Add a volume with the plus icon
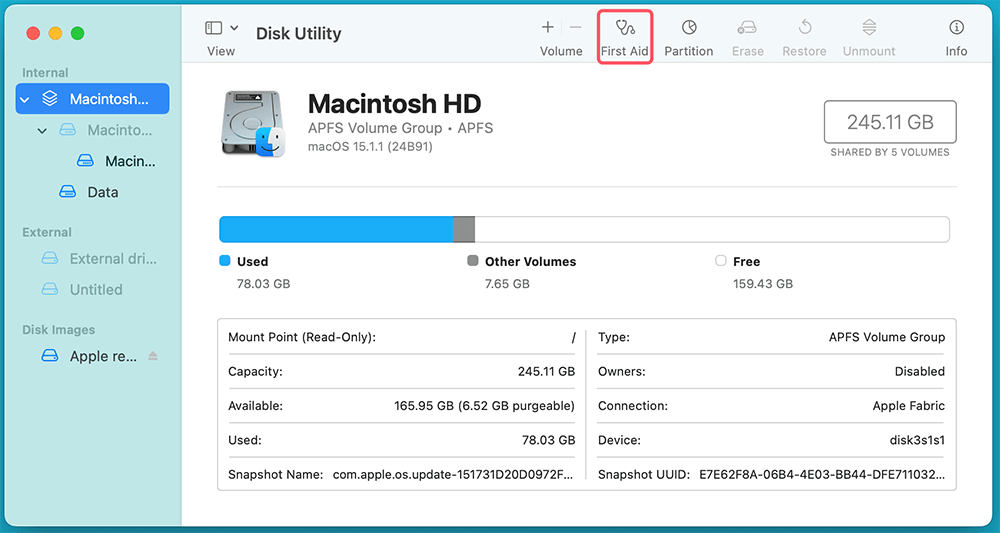The height and width of the screenshot is (533, 1000). tap(548, 27)
